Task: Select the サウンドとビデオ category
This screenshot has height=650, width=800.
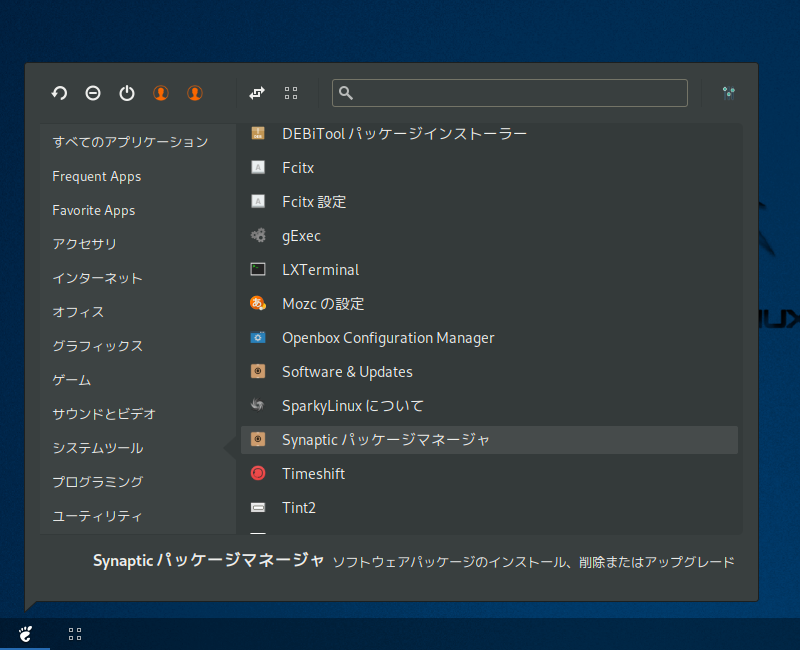Action: tap(104, 414)
